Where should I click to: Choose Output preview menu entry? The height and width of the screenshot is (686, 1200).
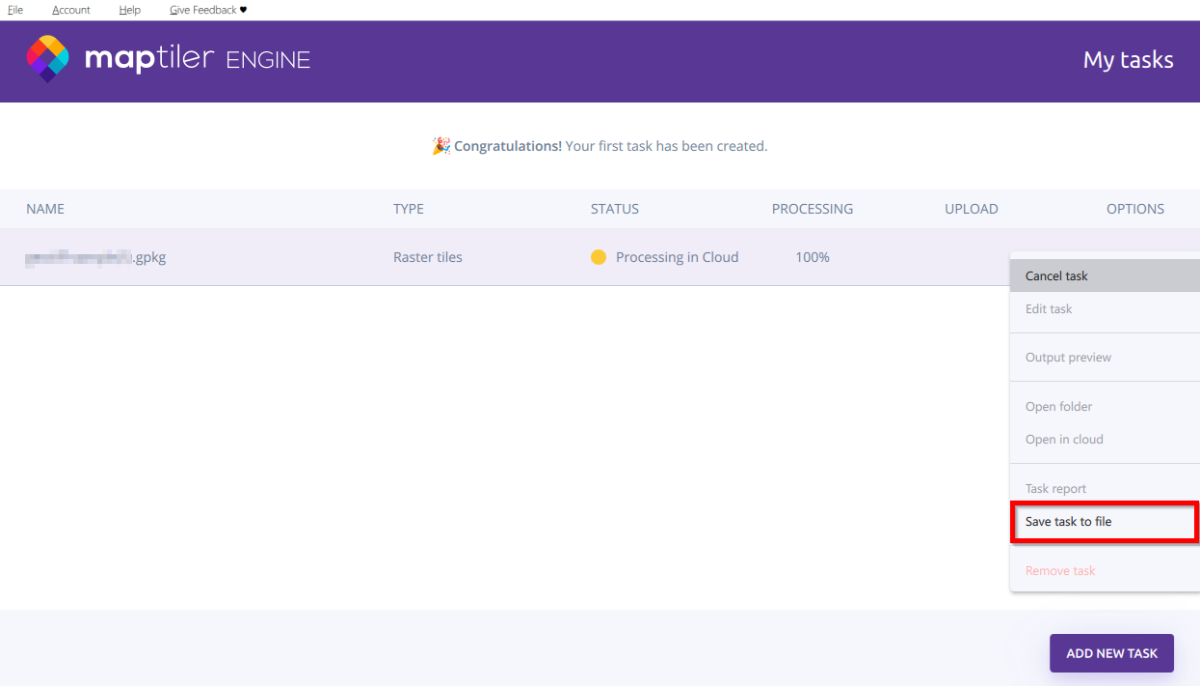(1068, 357)
